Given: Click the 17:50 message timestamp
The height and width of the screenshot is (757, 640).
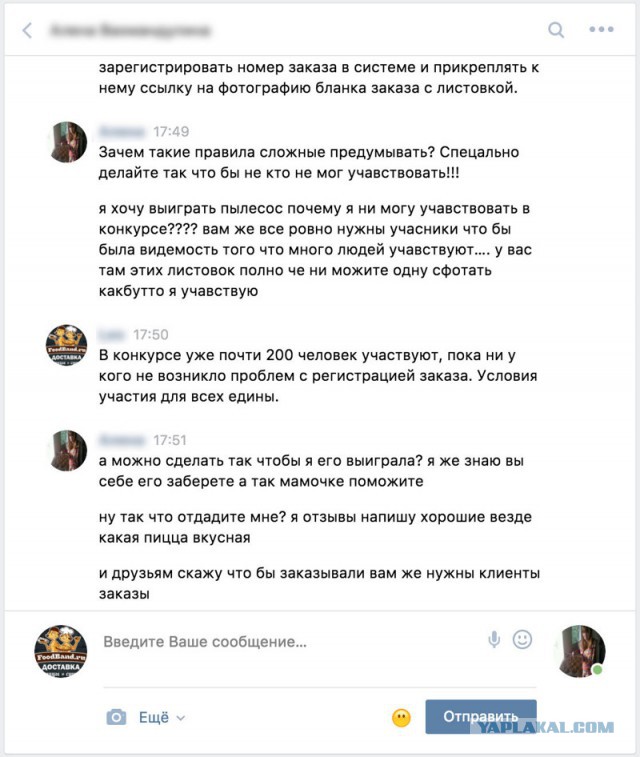Looking at the screenshot, I should 151,335.
